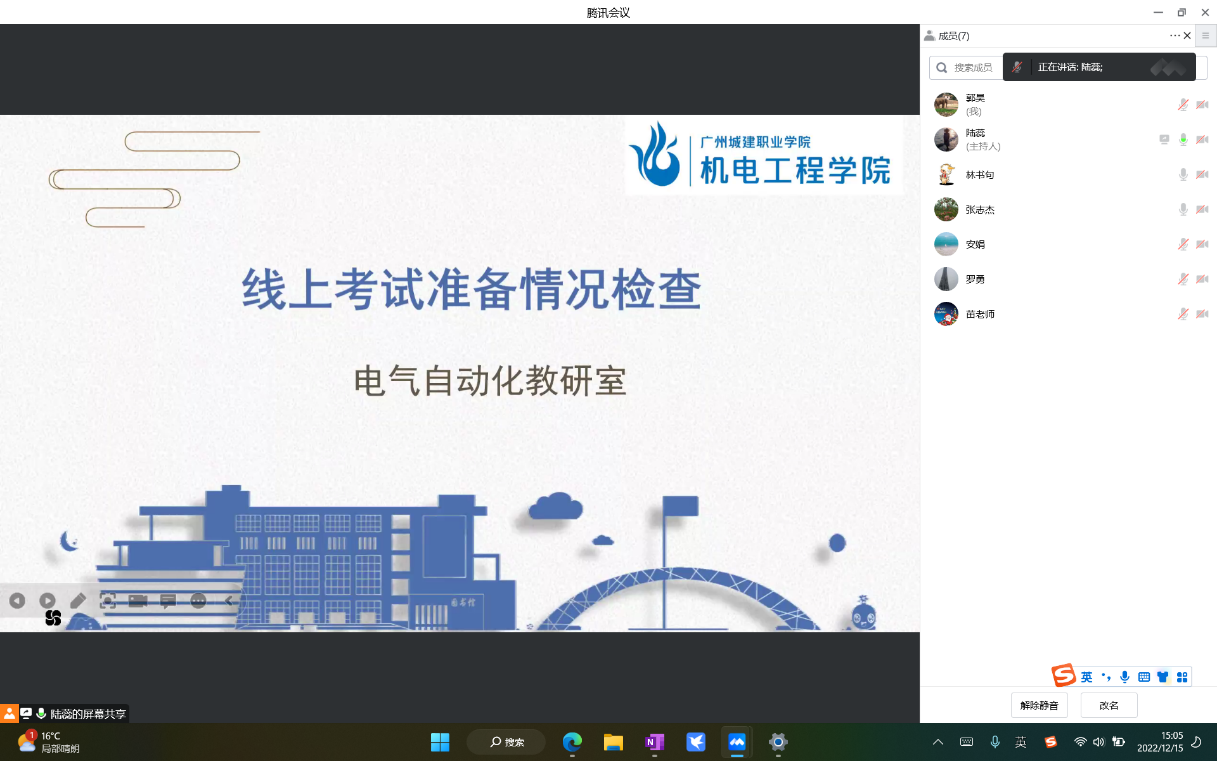This screenshot has height=761, width=1217.
Task: Open the subtitles speech bubble icon
Action: [x=168, y=601]
